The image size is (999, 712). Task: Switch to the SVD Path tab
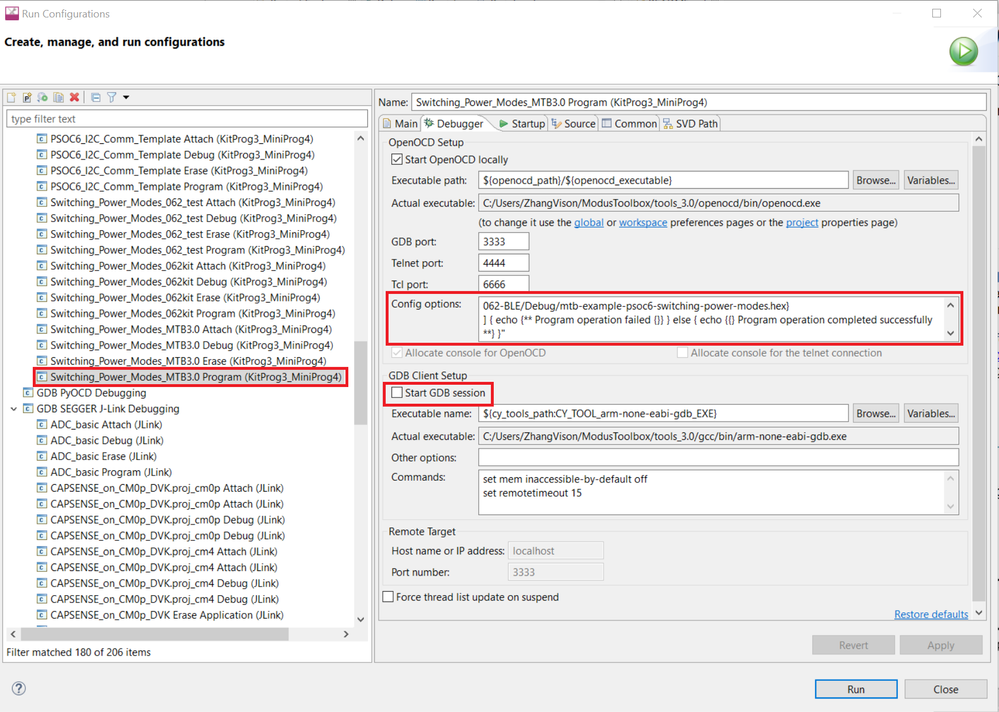point(690,124)
